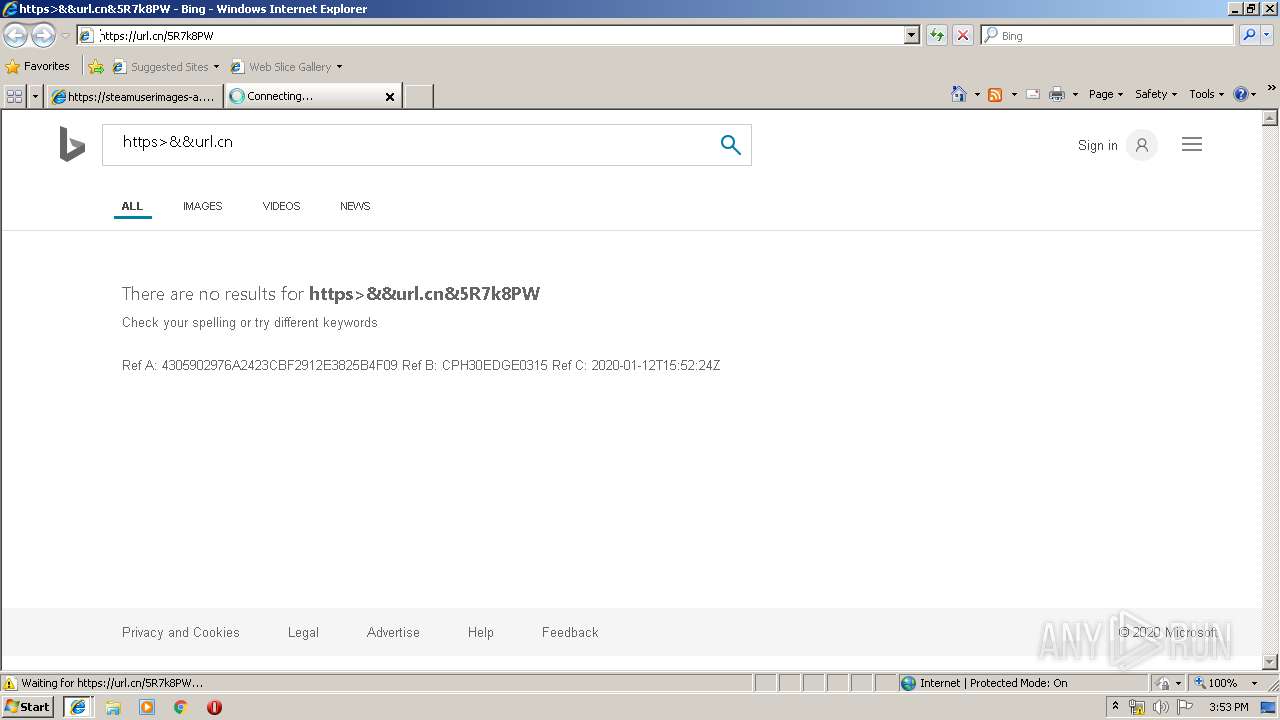The image size is (1280, 720).
Task: Refresh the page using the green arrows icon
Action: coord(936,35)
